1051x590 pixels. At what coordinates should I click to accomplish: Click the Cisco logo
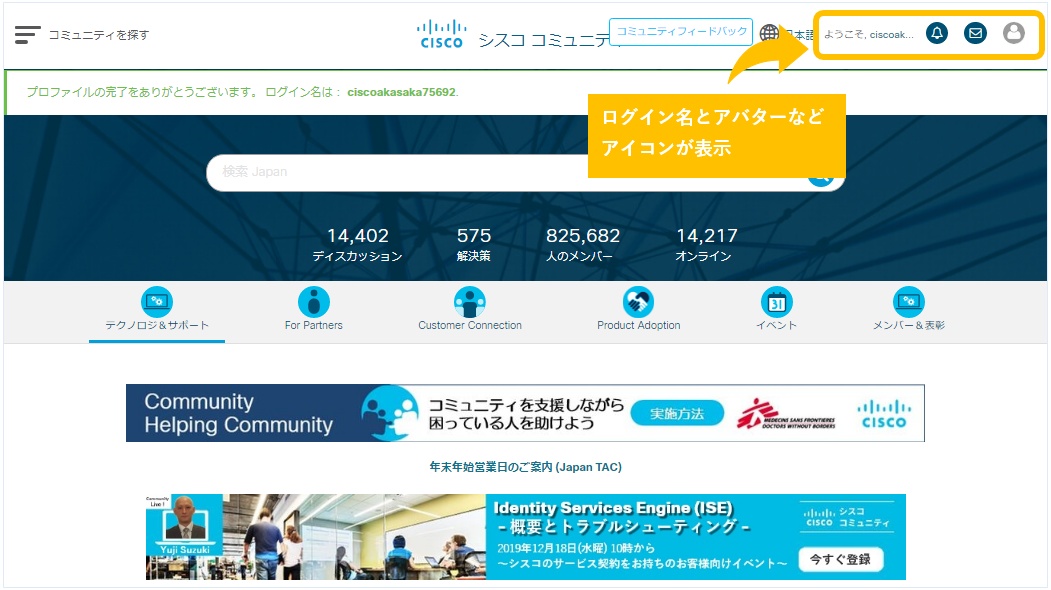[441, 32]
